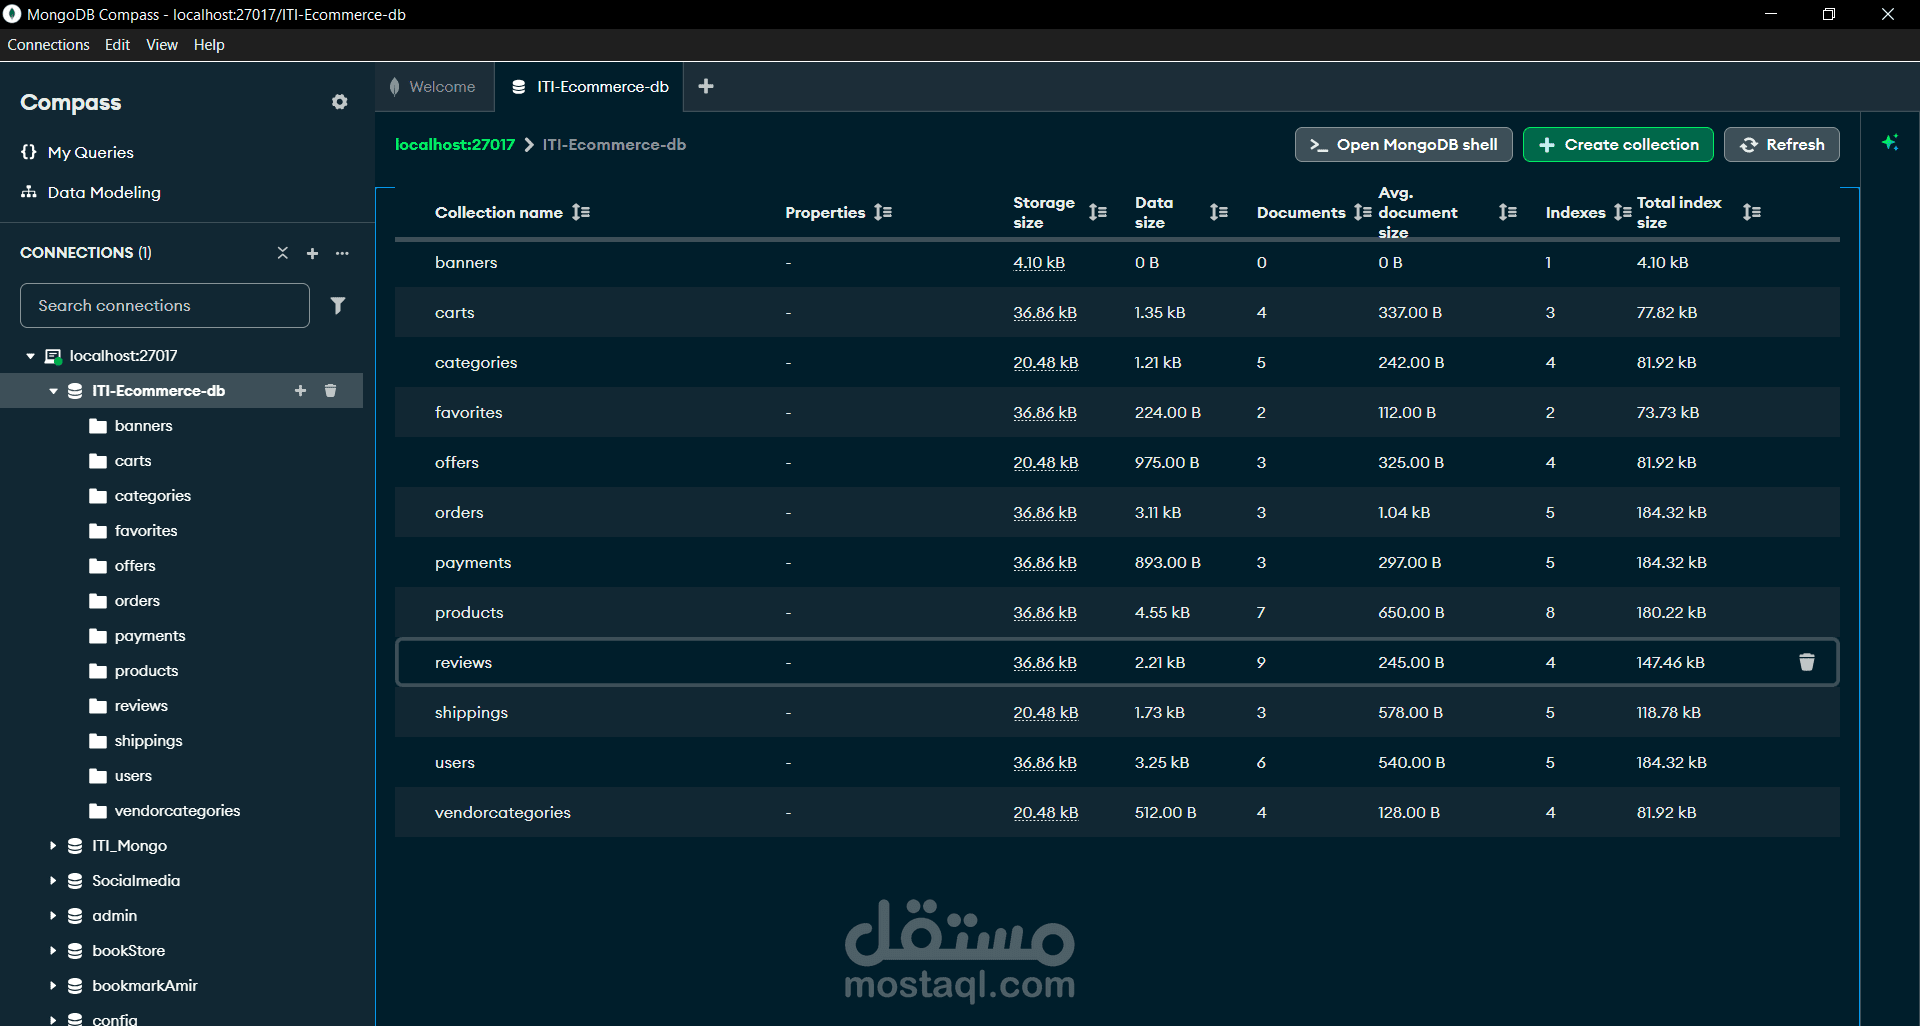Focus Search connections input field
The image size is (1920, 1026).
coord(165,305)
